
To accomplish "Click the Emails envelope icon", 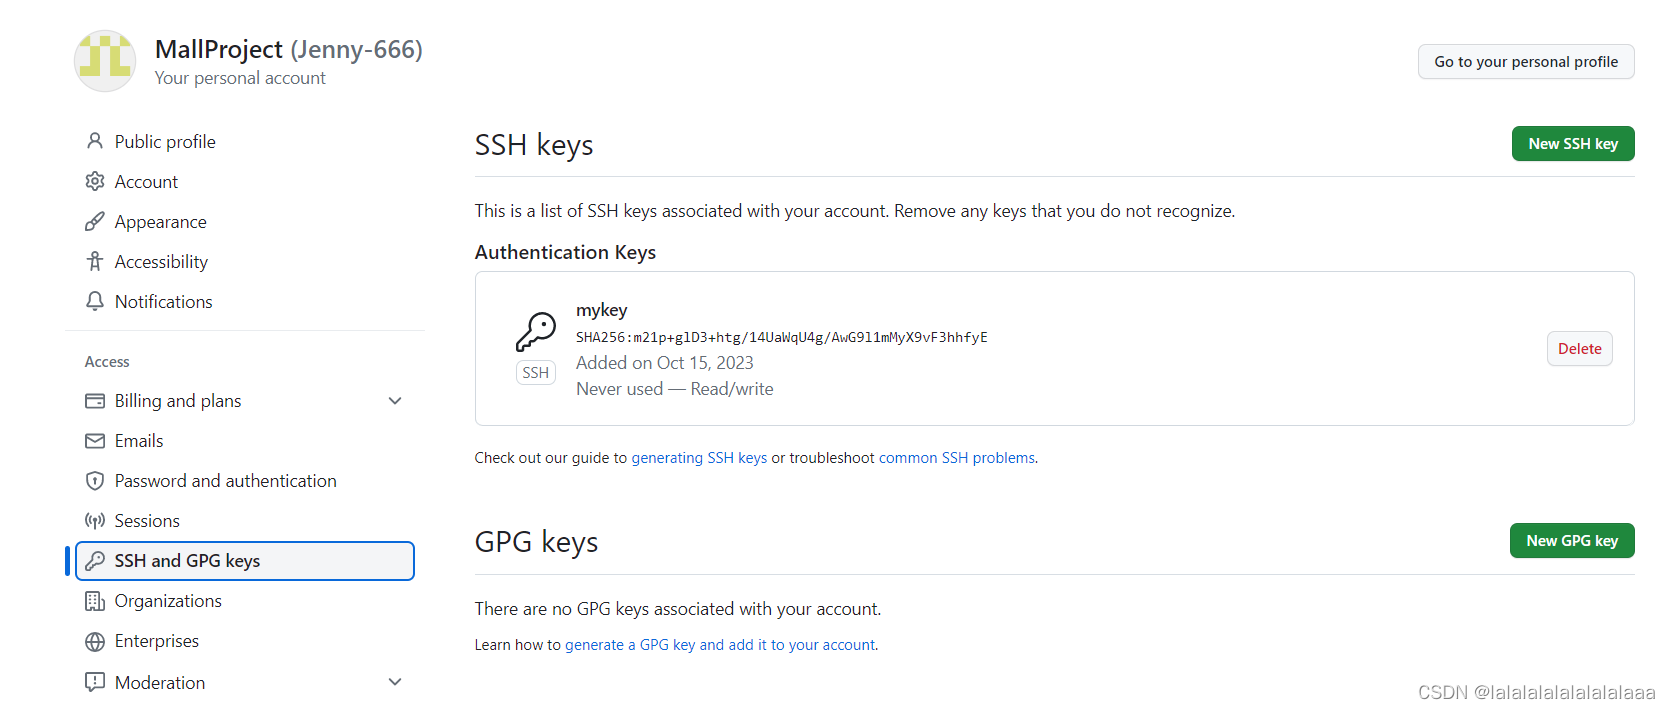I will coord(95,441).
